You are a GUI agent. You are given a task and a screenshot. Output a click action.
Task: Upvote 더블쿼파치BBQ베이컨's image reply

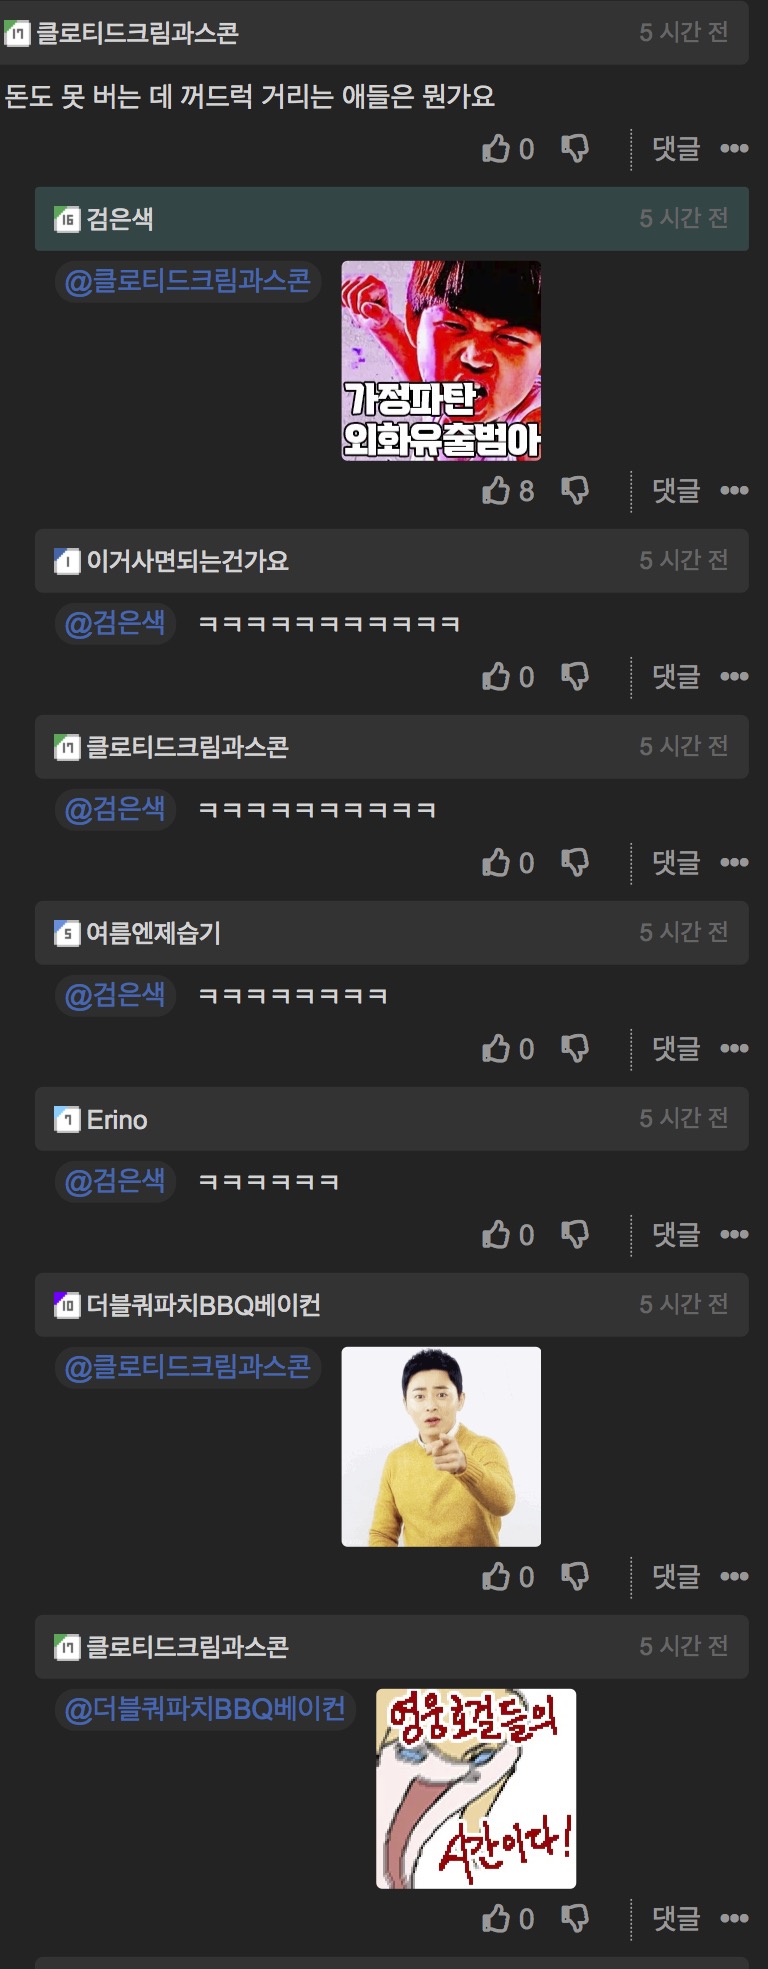tap(496, 1576)
